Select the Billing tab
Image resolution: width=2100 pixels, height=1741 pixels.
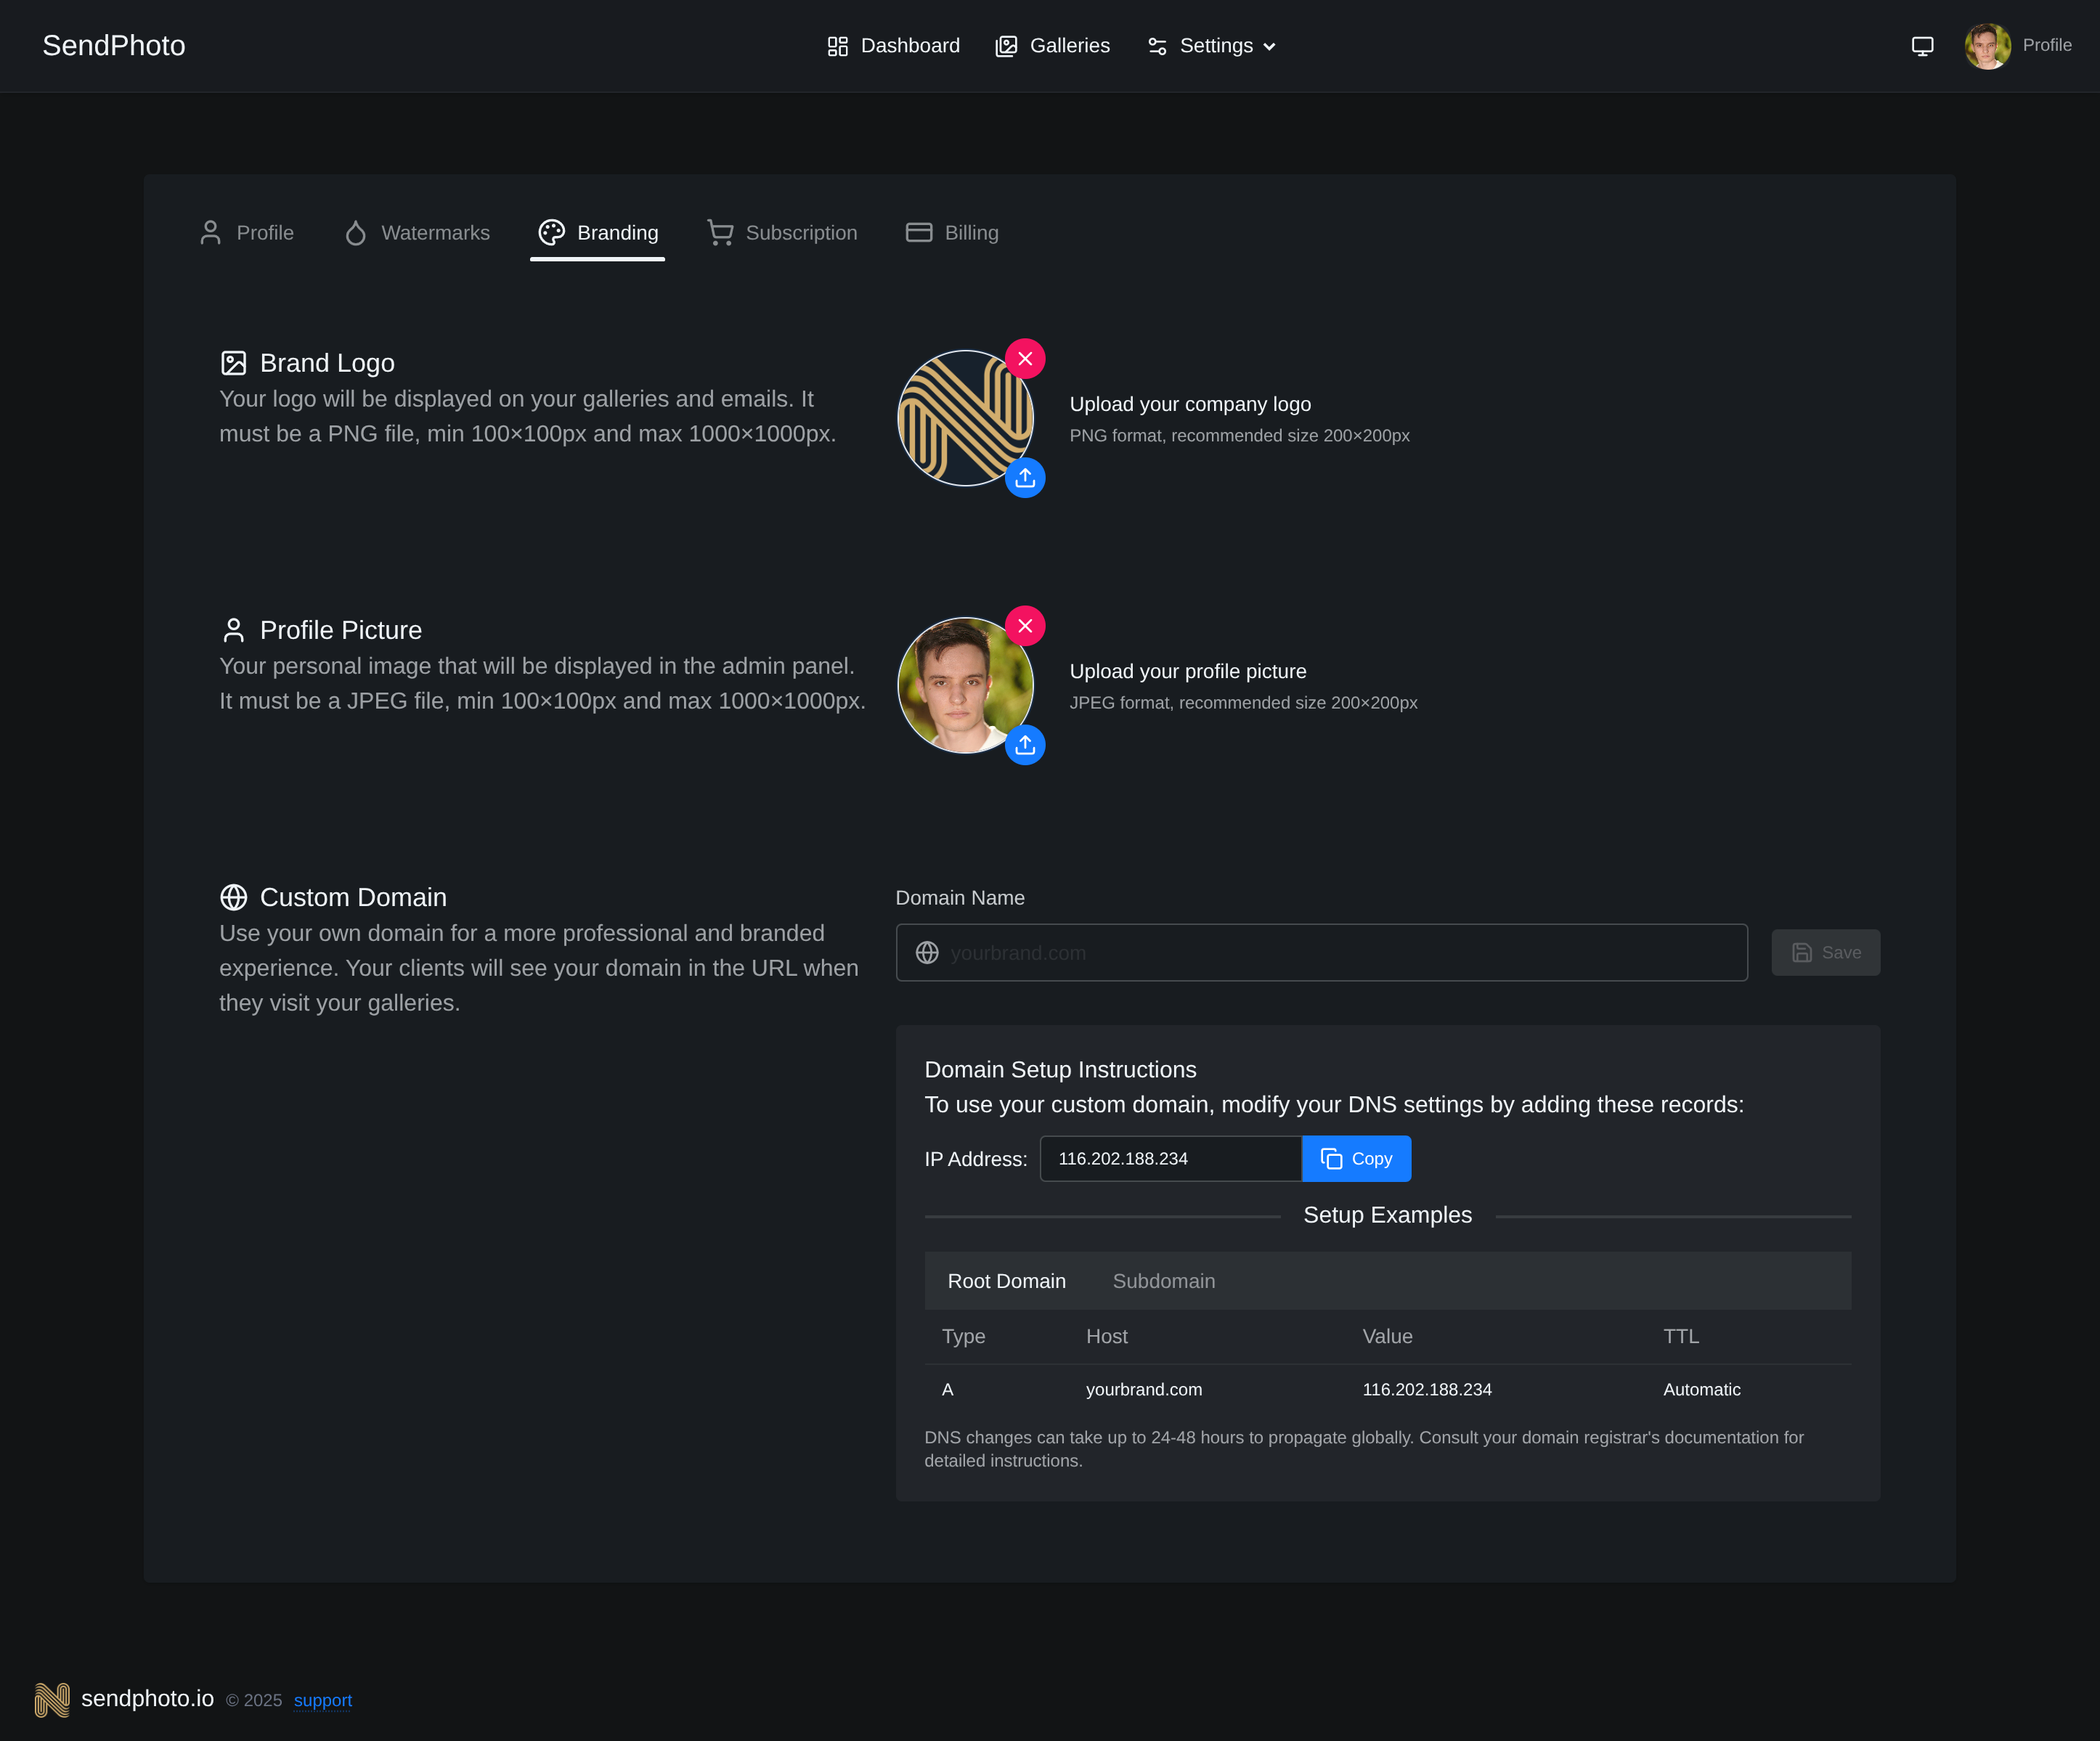point(952,233)
